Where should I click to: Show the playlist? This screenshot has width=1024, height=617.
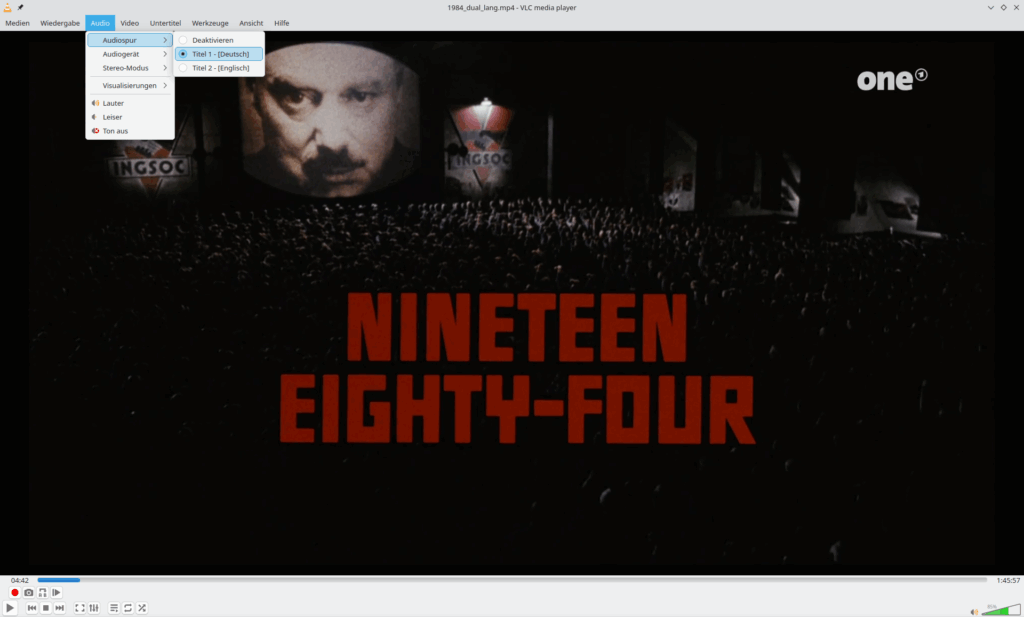click(x=114, y=608)
